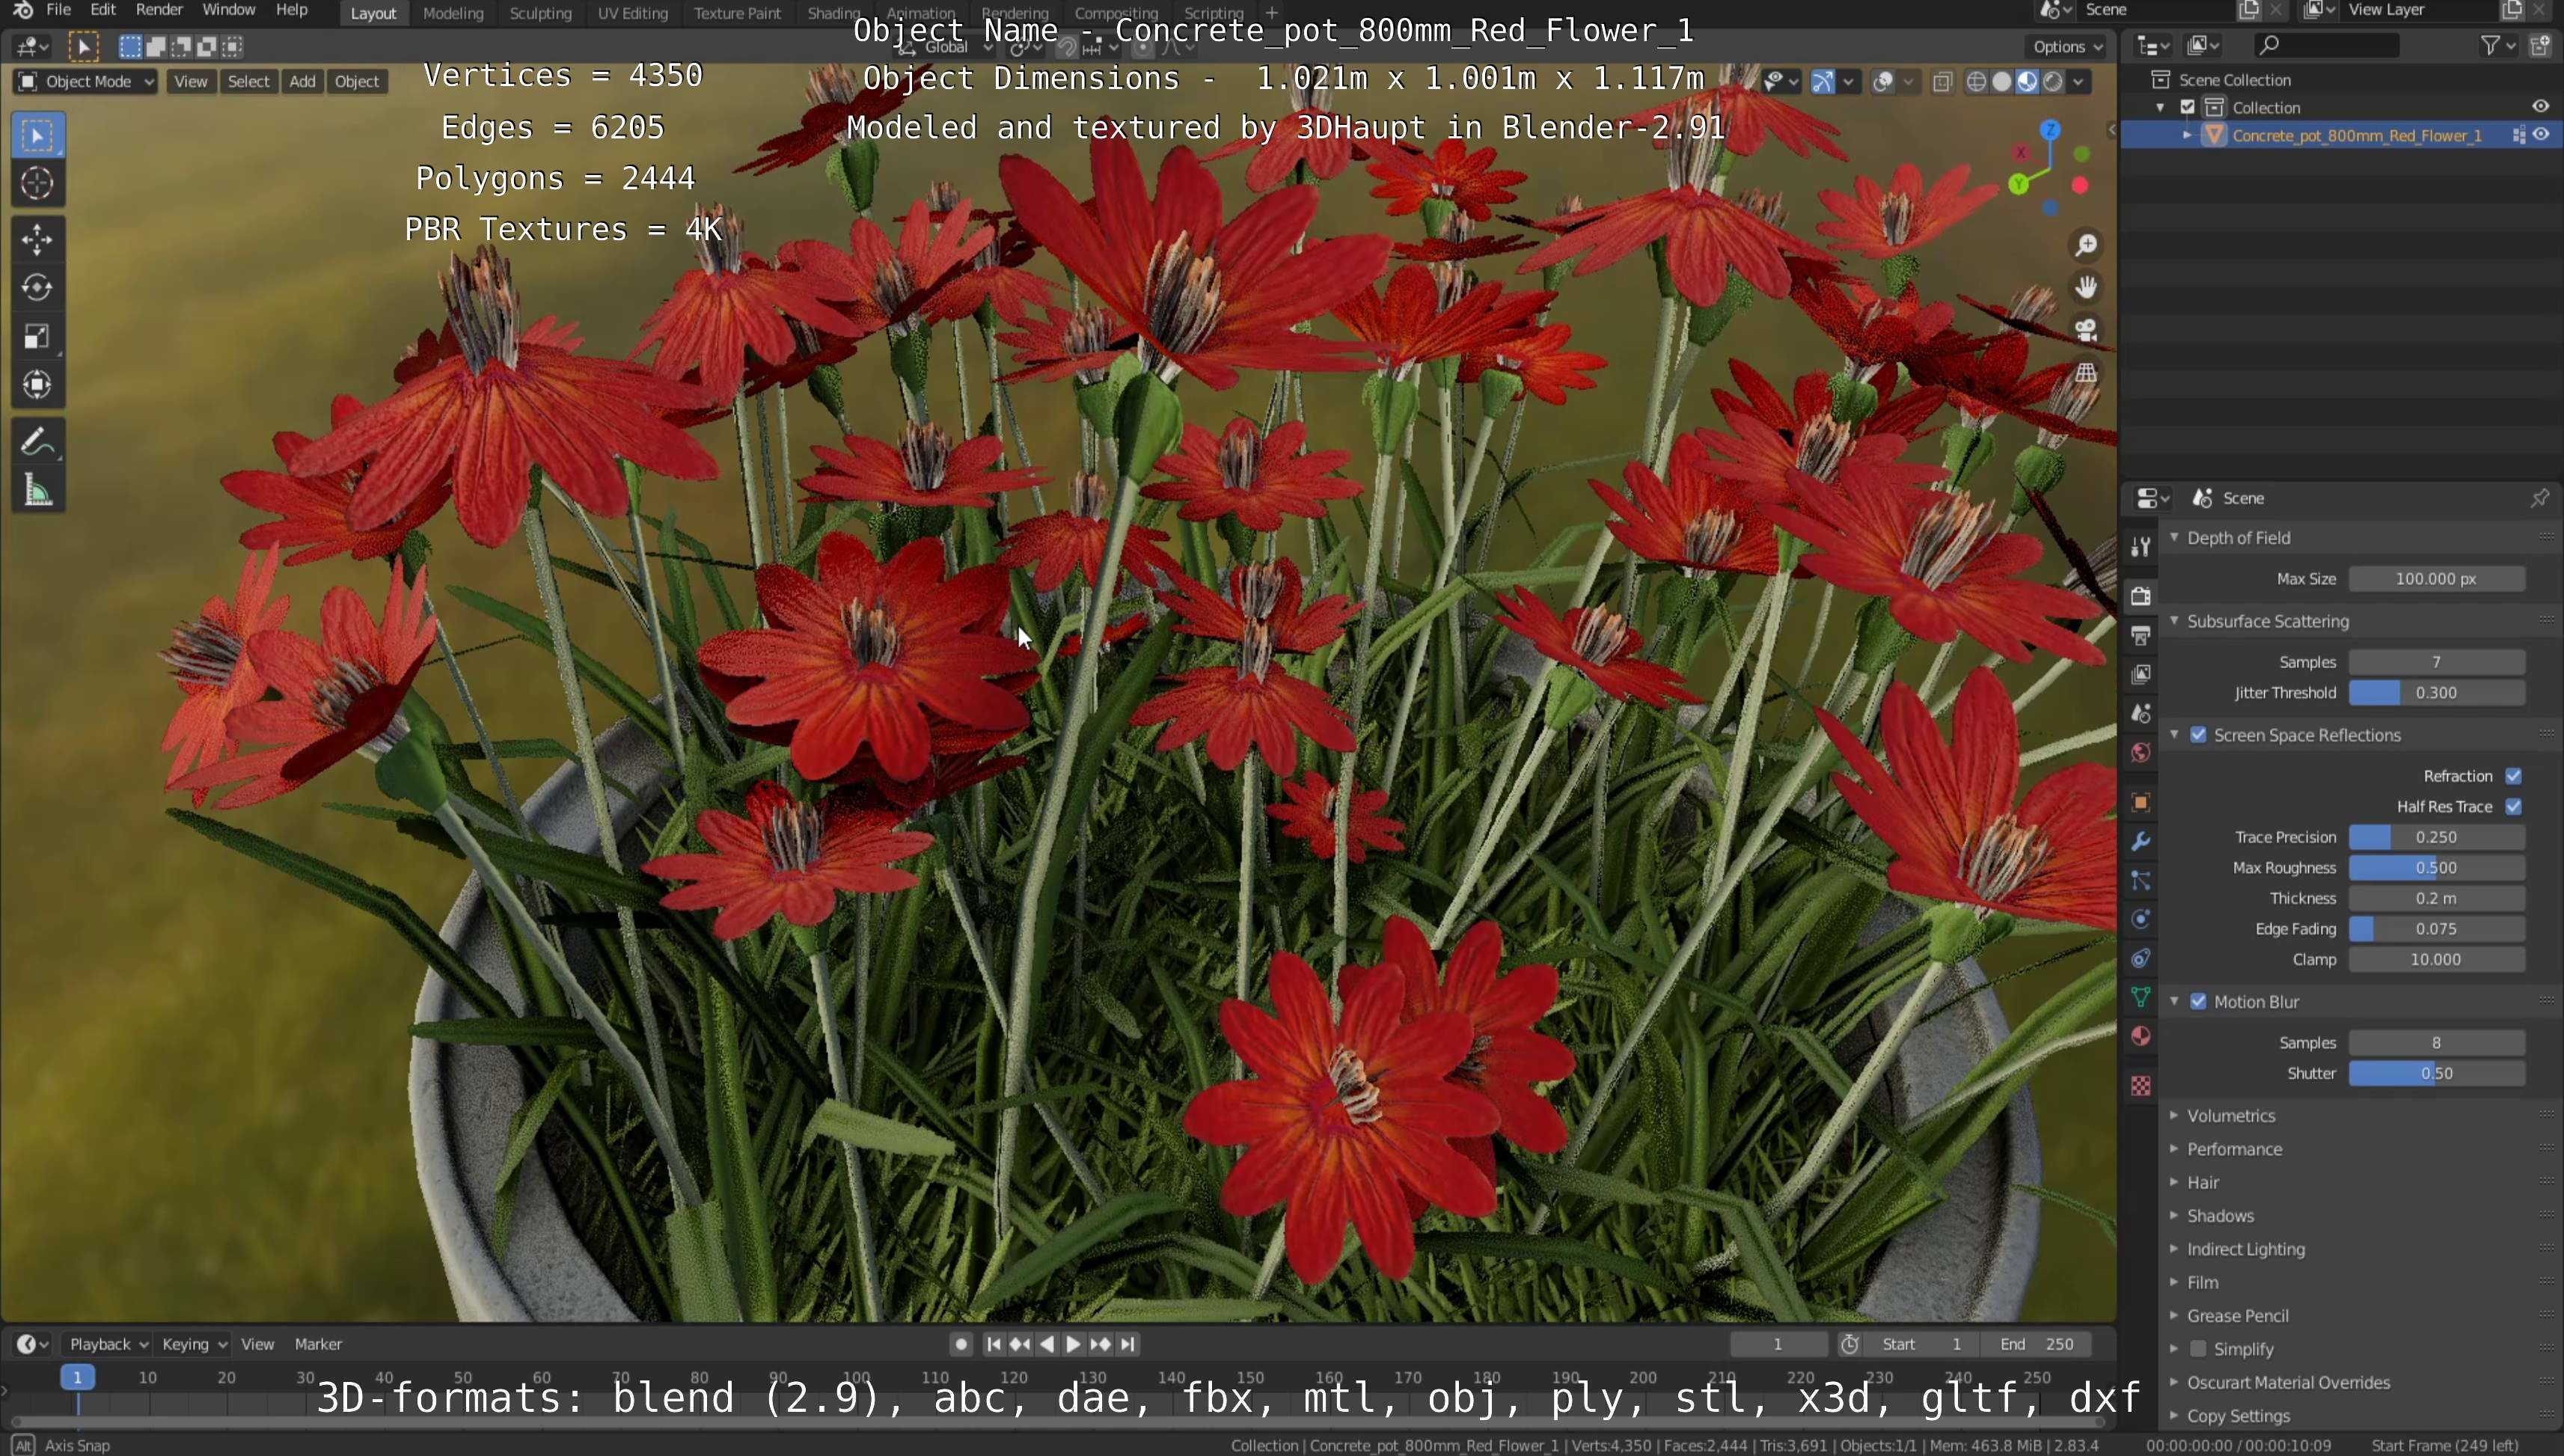The height and width of the screenshot is (1456, 2564).
Task: Collapse the Subsurface Scattering panel
Action: click(2173, 621)
